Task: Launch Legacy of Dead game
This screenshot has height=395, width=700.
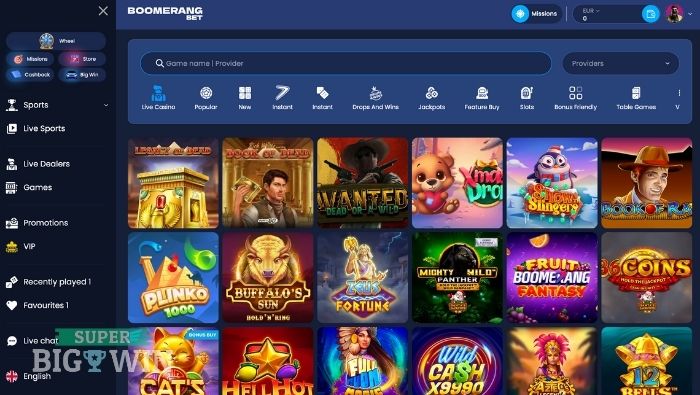Action: point(173,183)
